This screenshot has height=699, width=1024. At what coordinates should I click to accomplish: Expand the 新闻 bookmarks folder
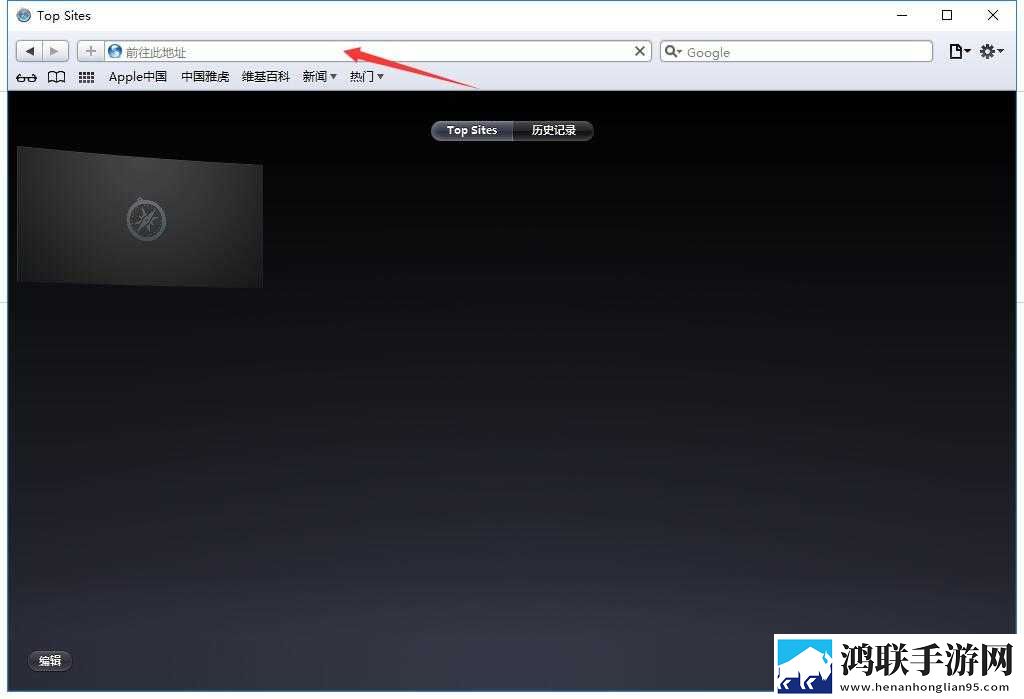coord(319,76)
